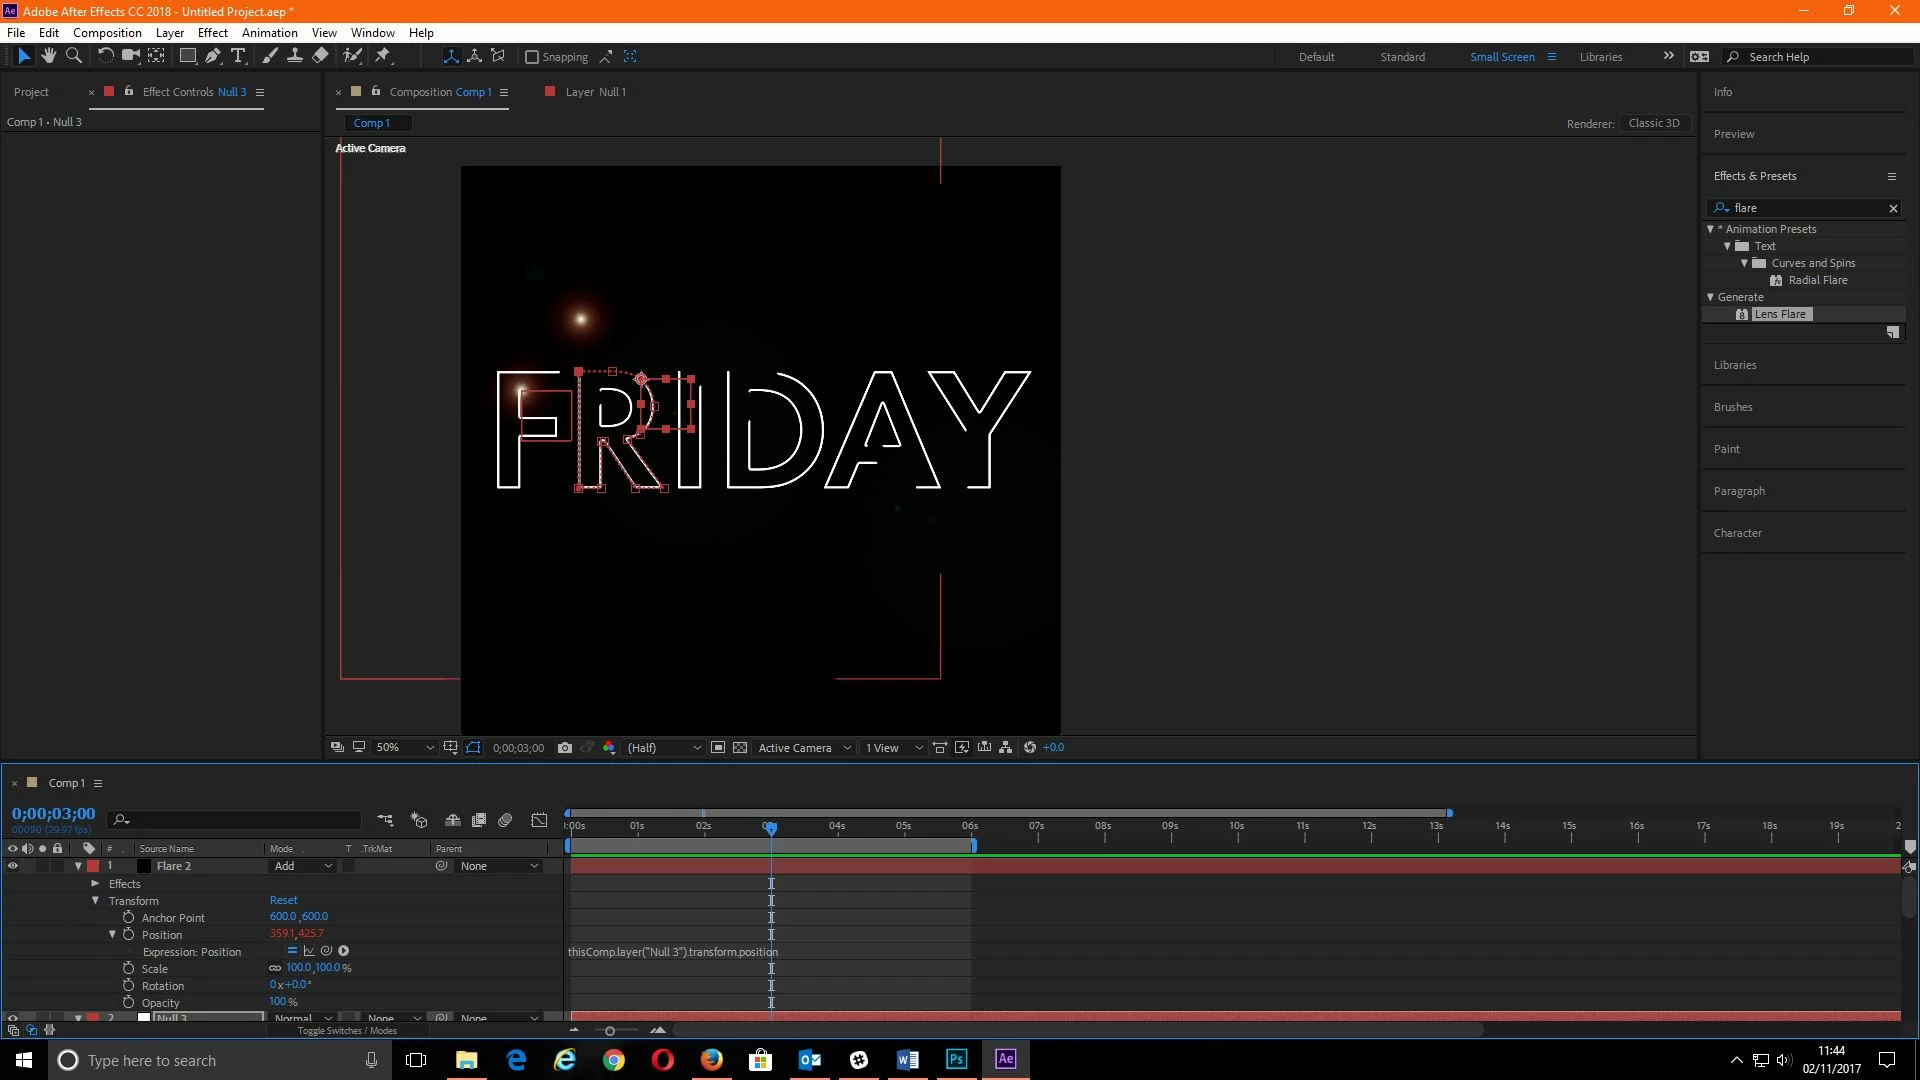Click Reset next to Transform

(x=283, y=900)
